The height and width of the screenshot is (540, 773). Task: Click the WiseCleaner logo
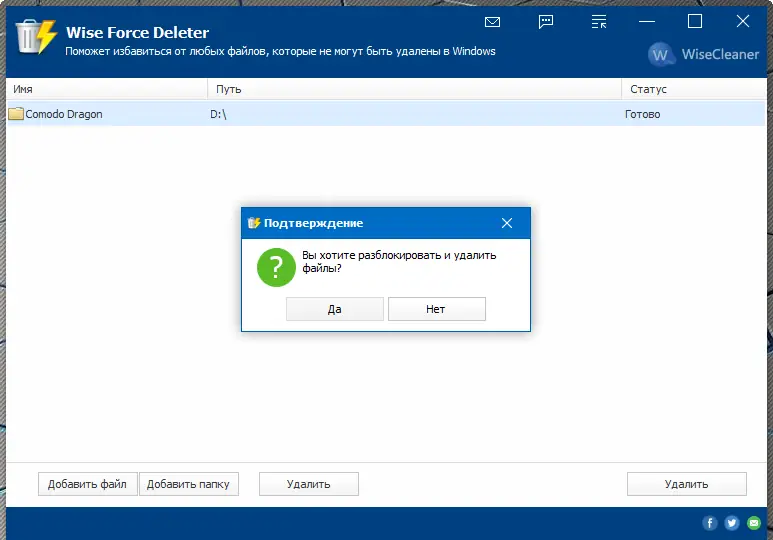point(703,54)
